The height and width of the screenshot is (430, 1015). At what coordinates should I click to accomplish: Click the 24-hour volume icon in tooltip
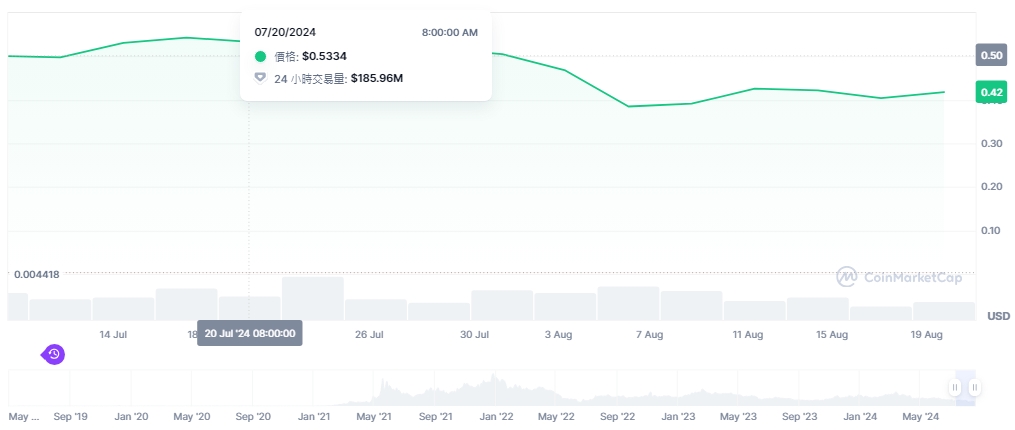[x=261, y=78]
